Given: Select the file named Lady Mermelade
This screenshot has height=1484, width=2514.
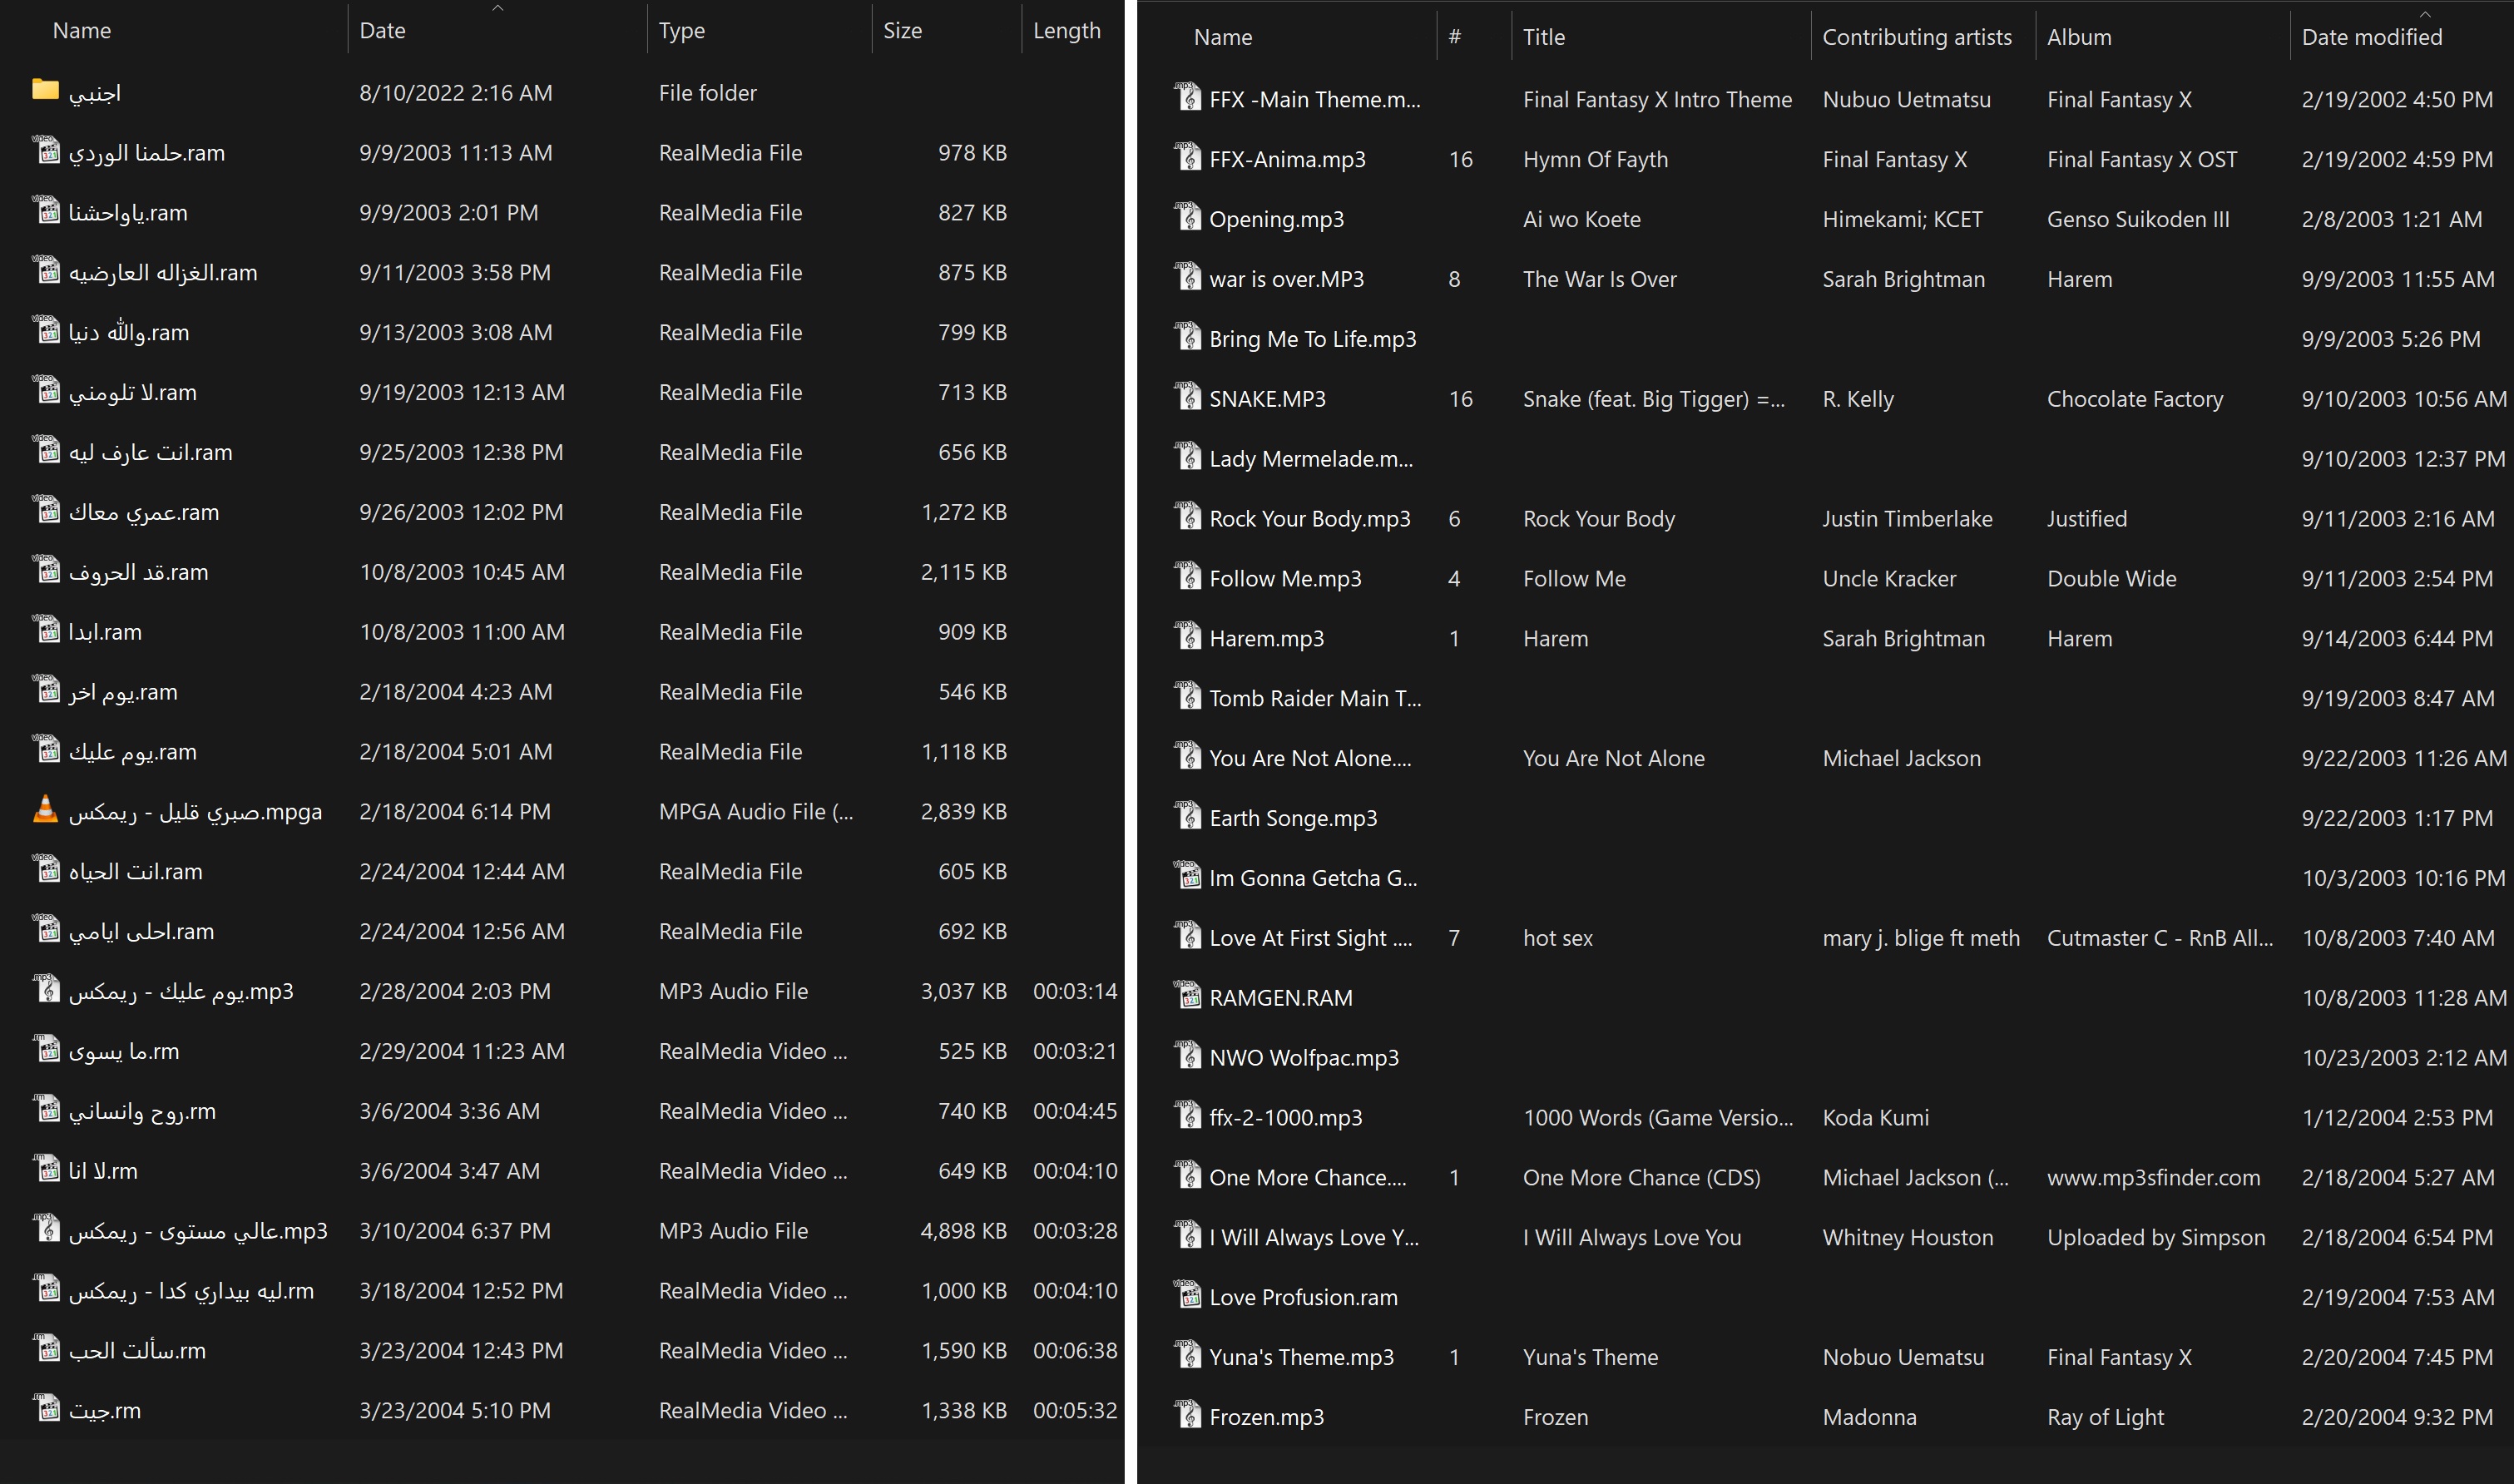Looking at the screenshot, I should coord(1311,459).
